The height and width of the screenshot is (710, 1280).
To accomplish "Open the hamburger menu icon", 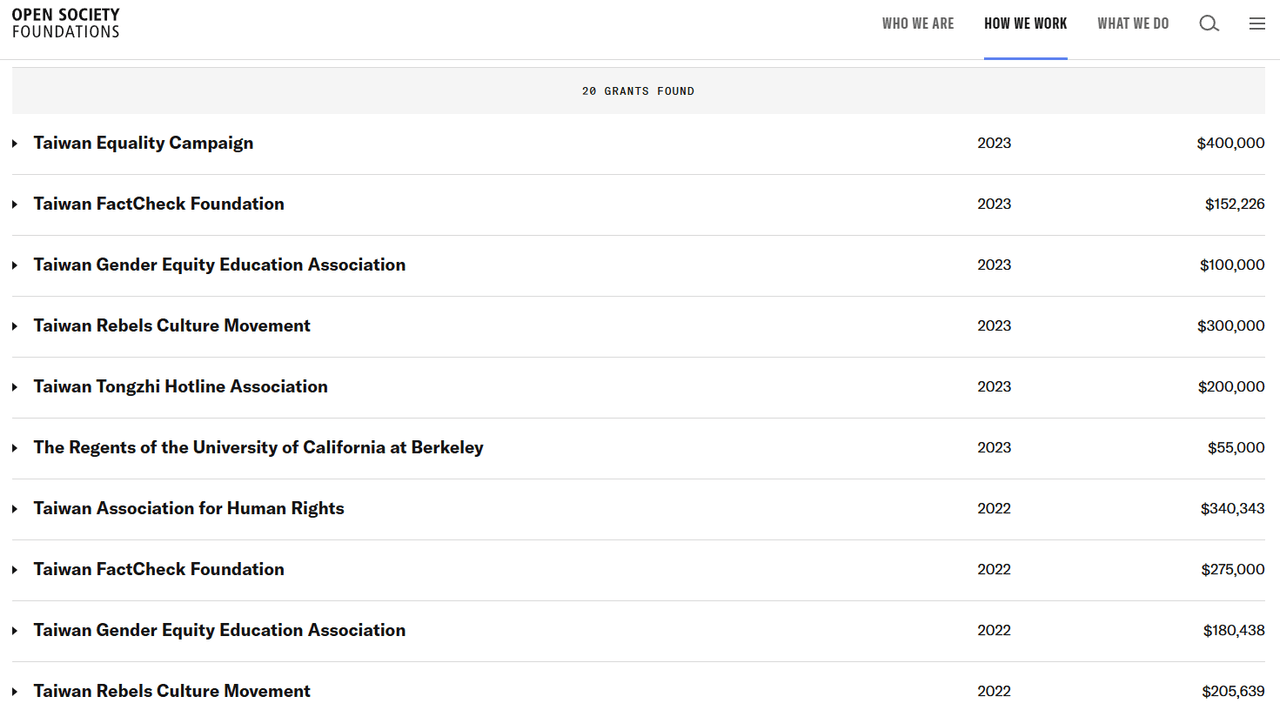I will point(1257,24).
